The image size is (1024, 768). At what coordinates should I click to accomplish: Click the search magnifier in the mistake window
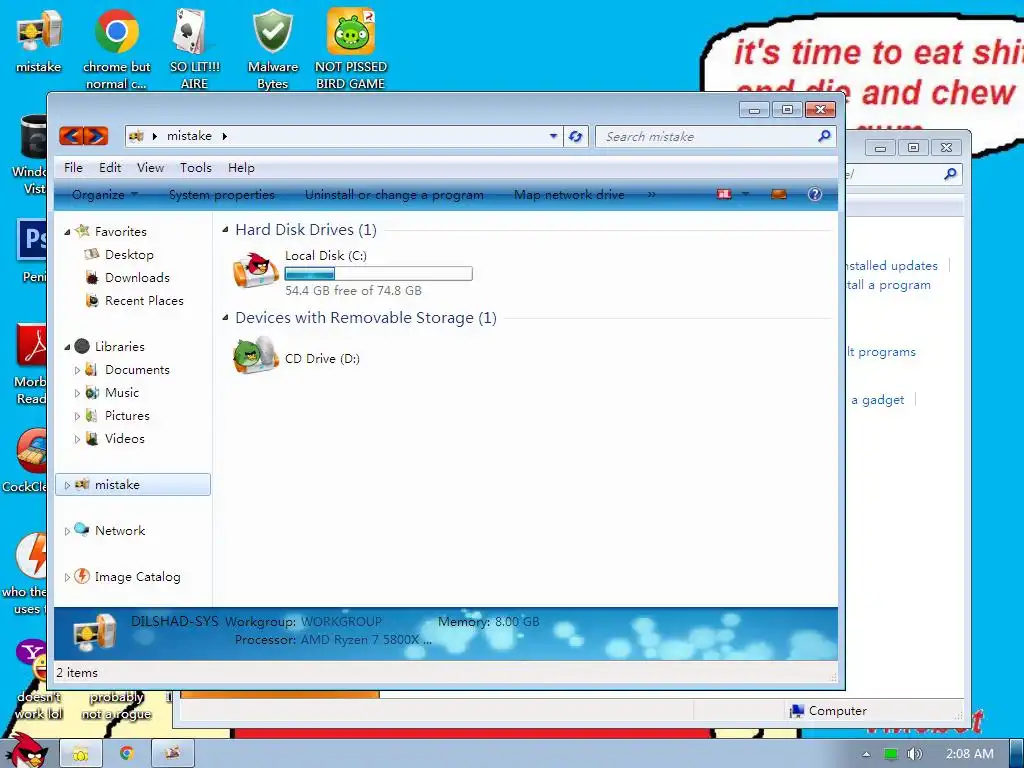(824, 136)
